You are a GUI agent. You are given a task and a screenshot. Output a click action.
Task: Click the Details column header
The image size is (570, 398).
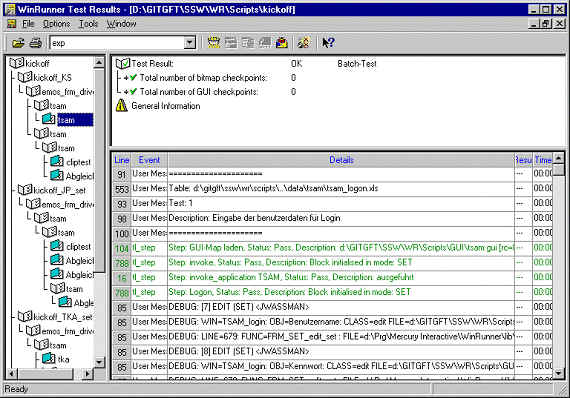[341, 160]
